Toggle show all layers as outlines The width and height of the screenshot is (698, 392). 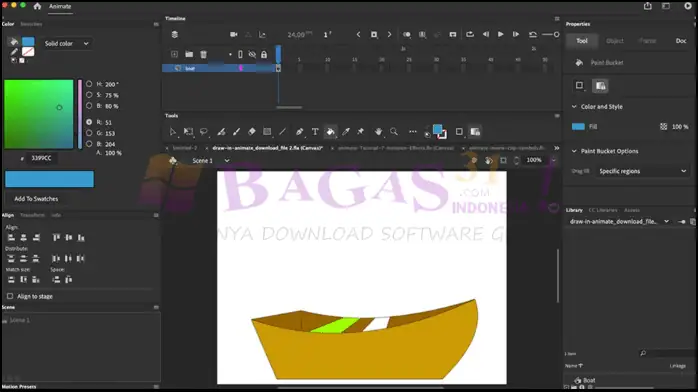tap(240, 54)
